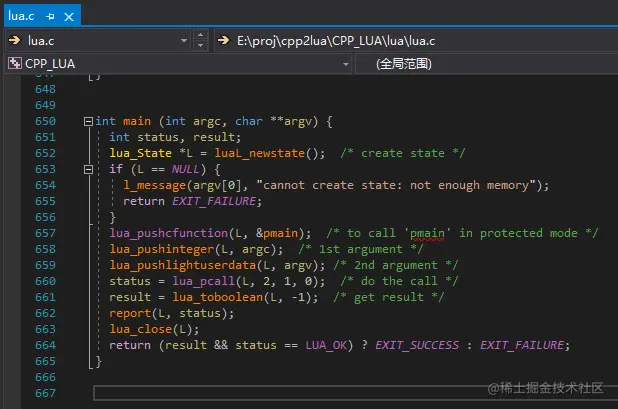
Task: Click the down arrow of the splitter stepper
Action: 201,46
